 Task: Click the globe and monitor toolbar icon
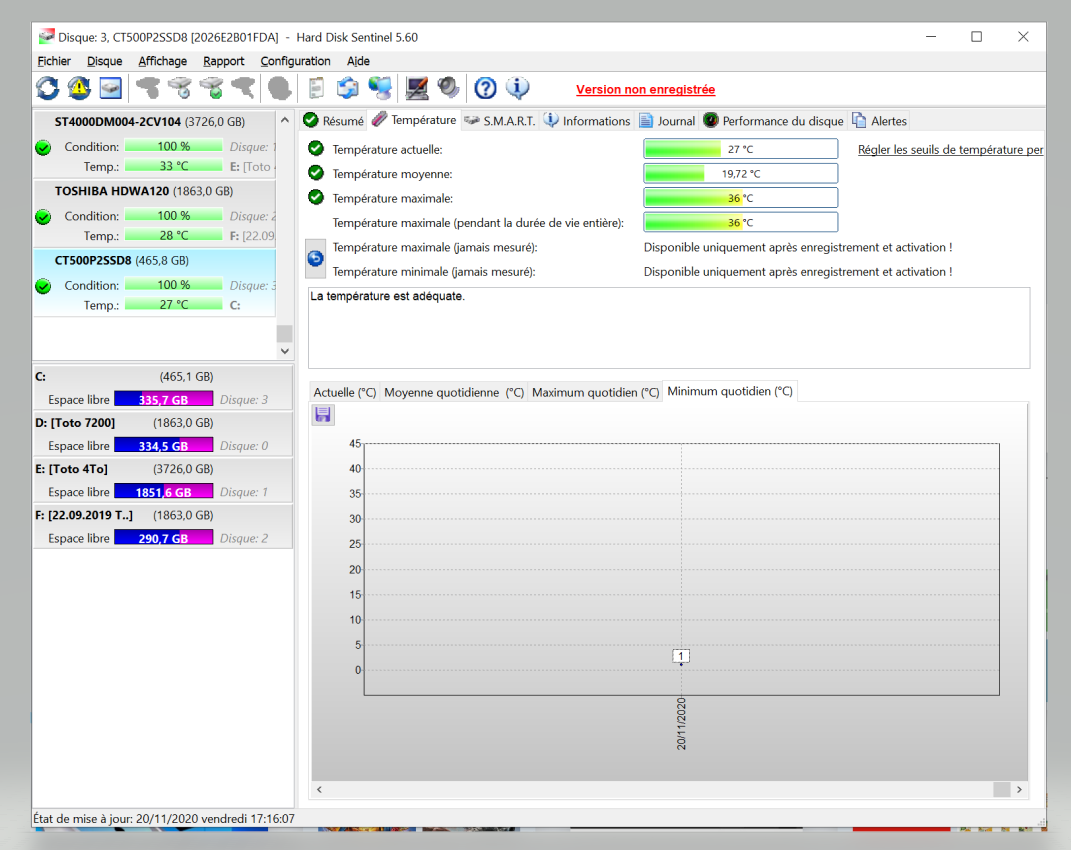(x=380, y=88)
